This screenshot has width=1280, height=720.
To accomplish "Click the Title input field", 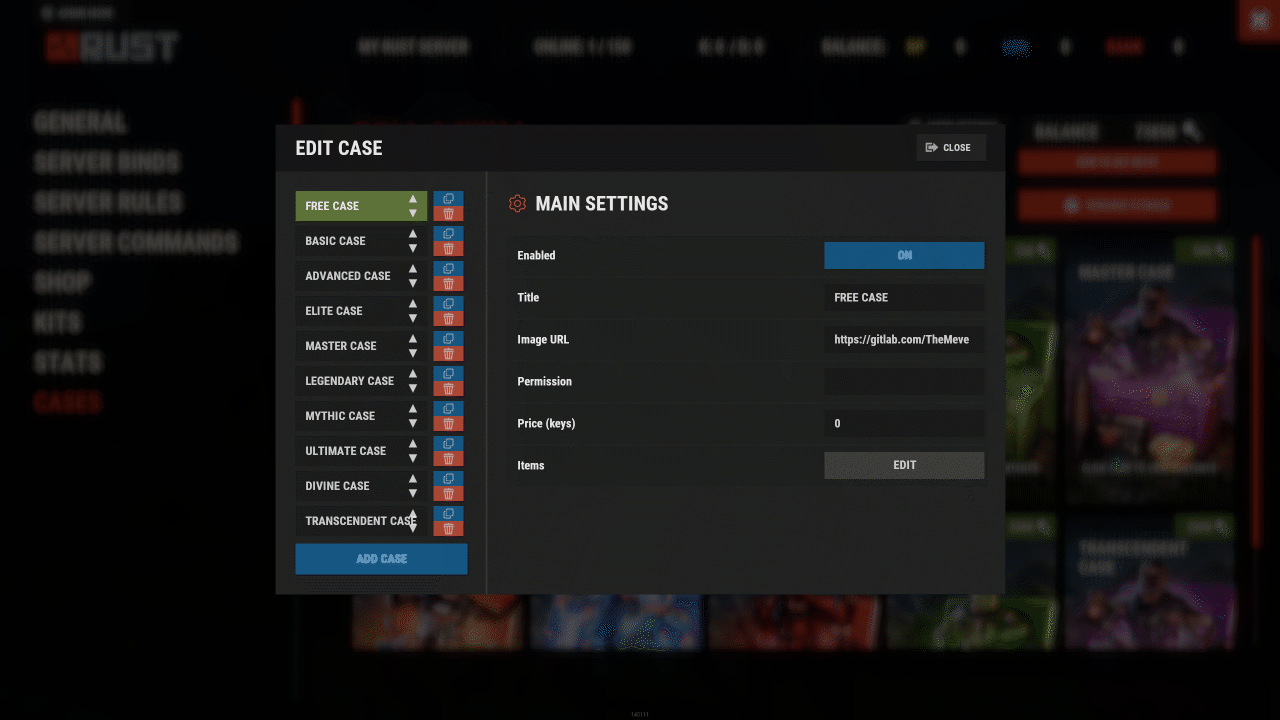I will pos(903,298).
